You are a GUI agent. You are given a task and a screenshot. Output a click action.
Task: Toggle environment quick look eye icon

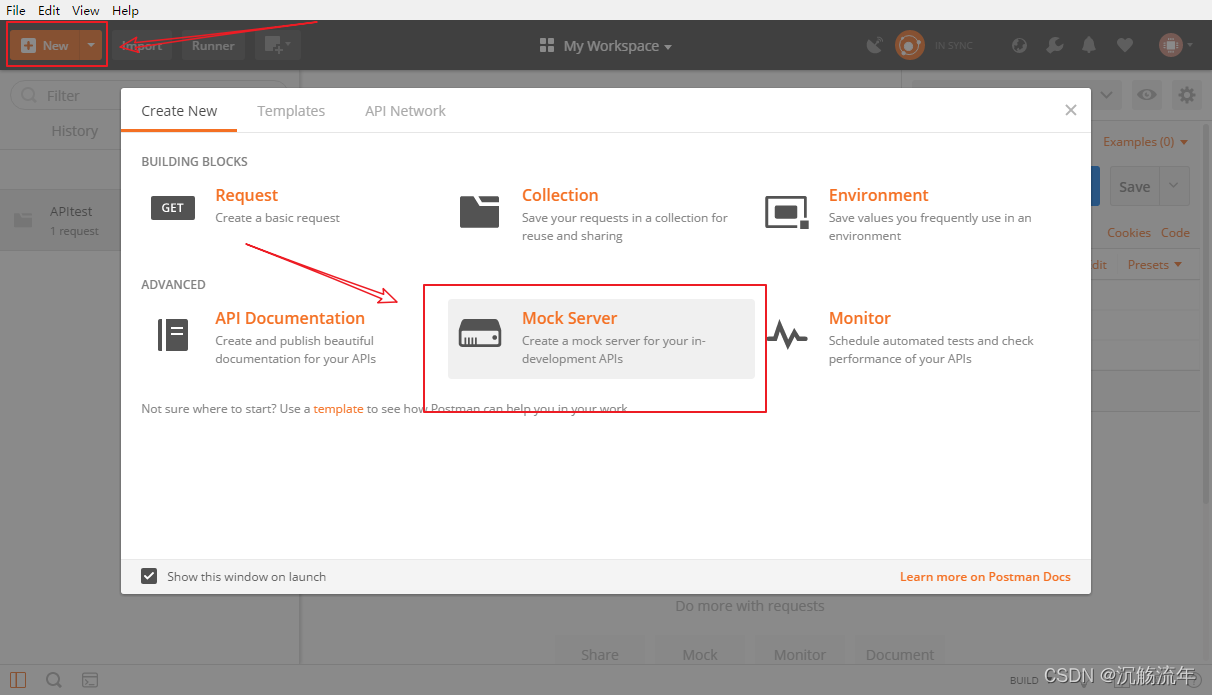click(1147, 95)
